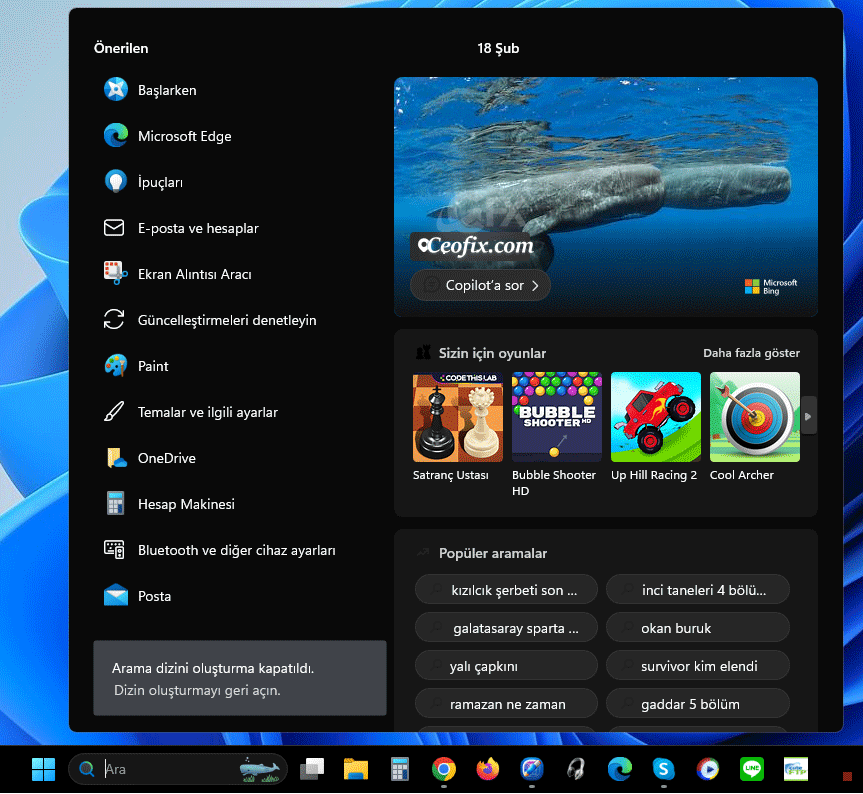Open the media player icon in taskbar
The width and height of the screenshot is (863, 794).
tap(708, 769)
